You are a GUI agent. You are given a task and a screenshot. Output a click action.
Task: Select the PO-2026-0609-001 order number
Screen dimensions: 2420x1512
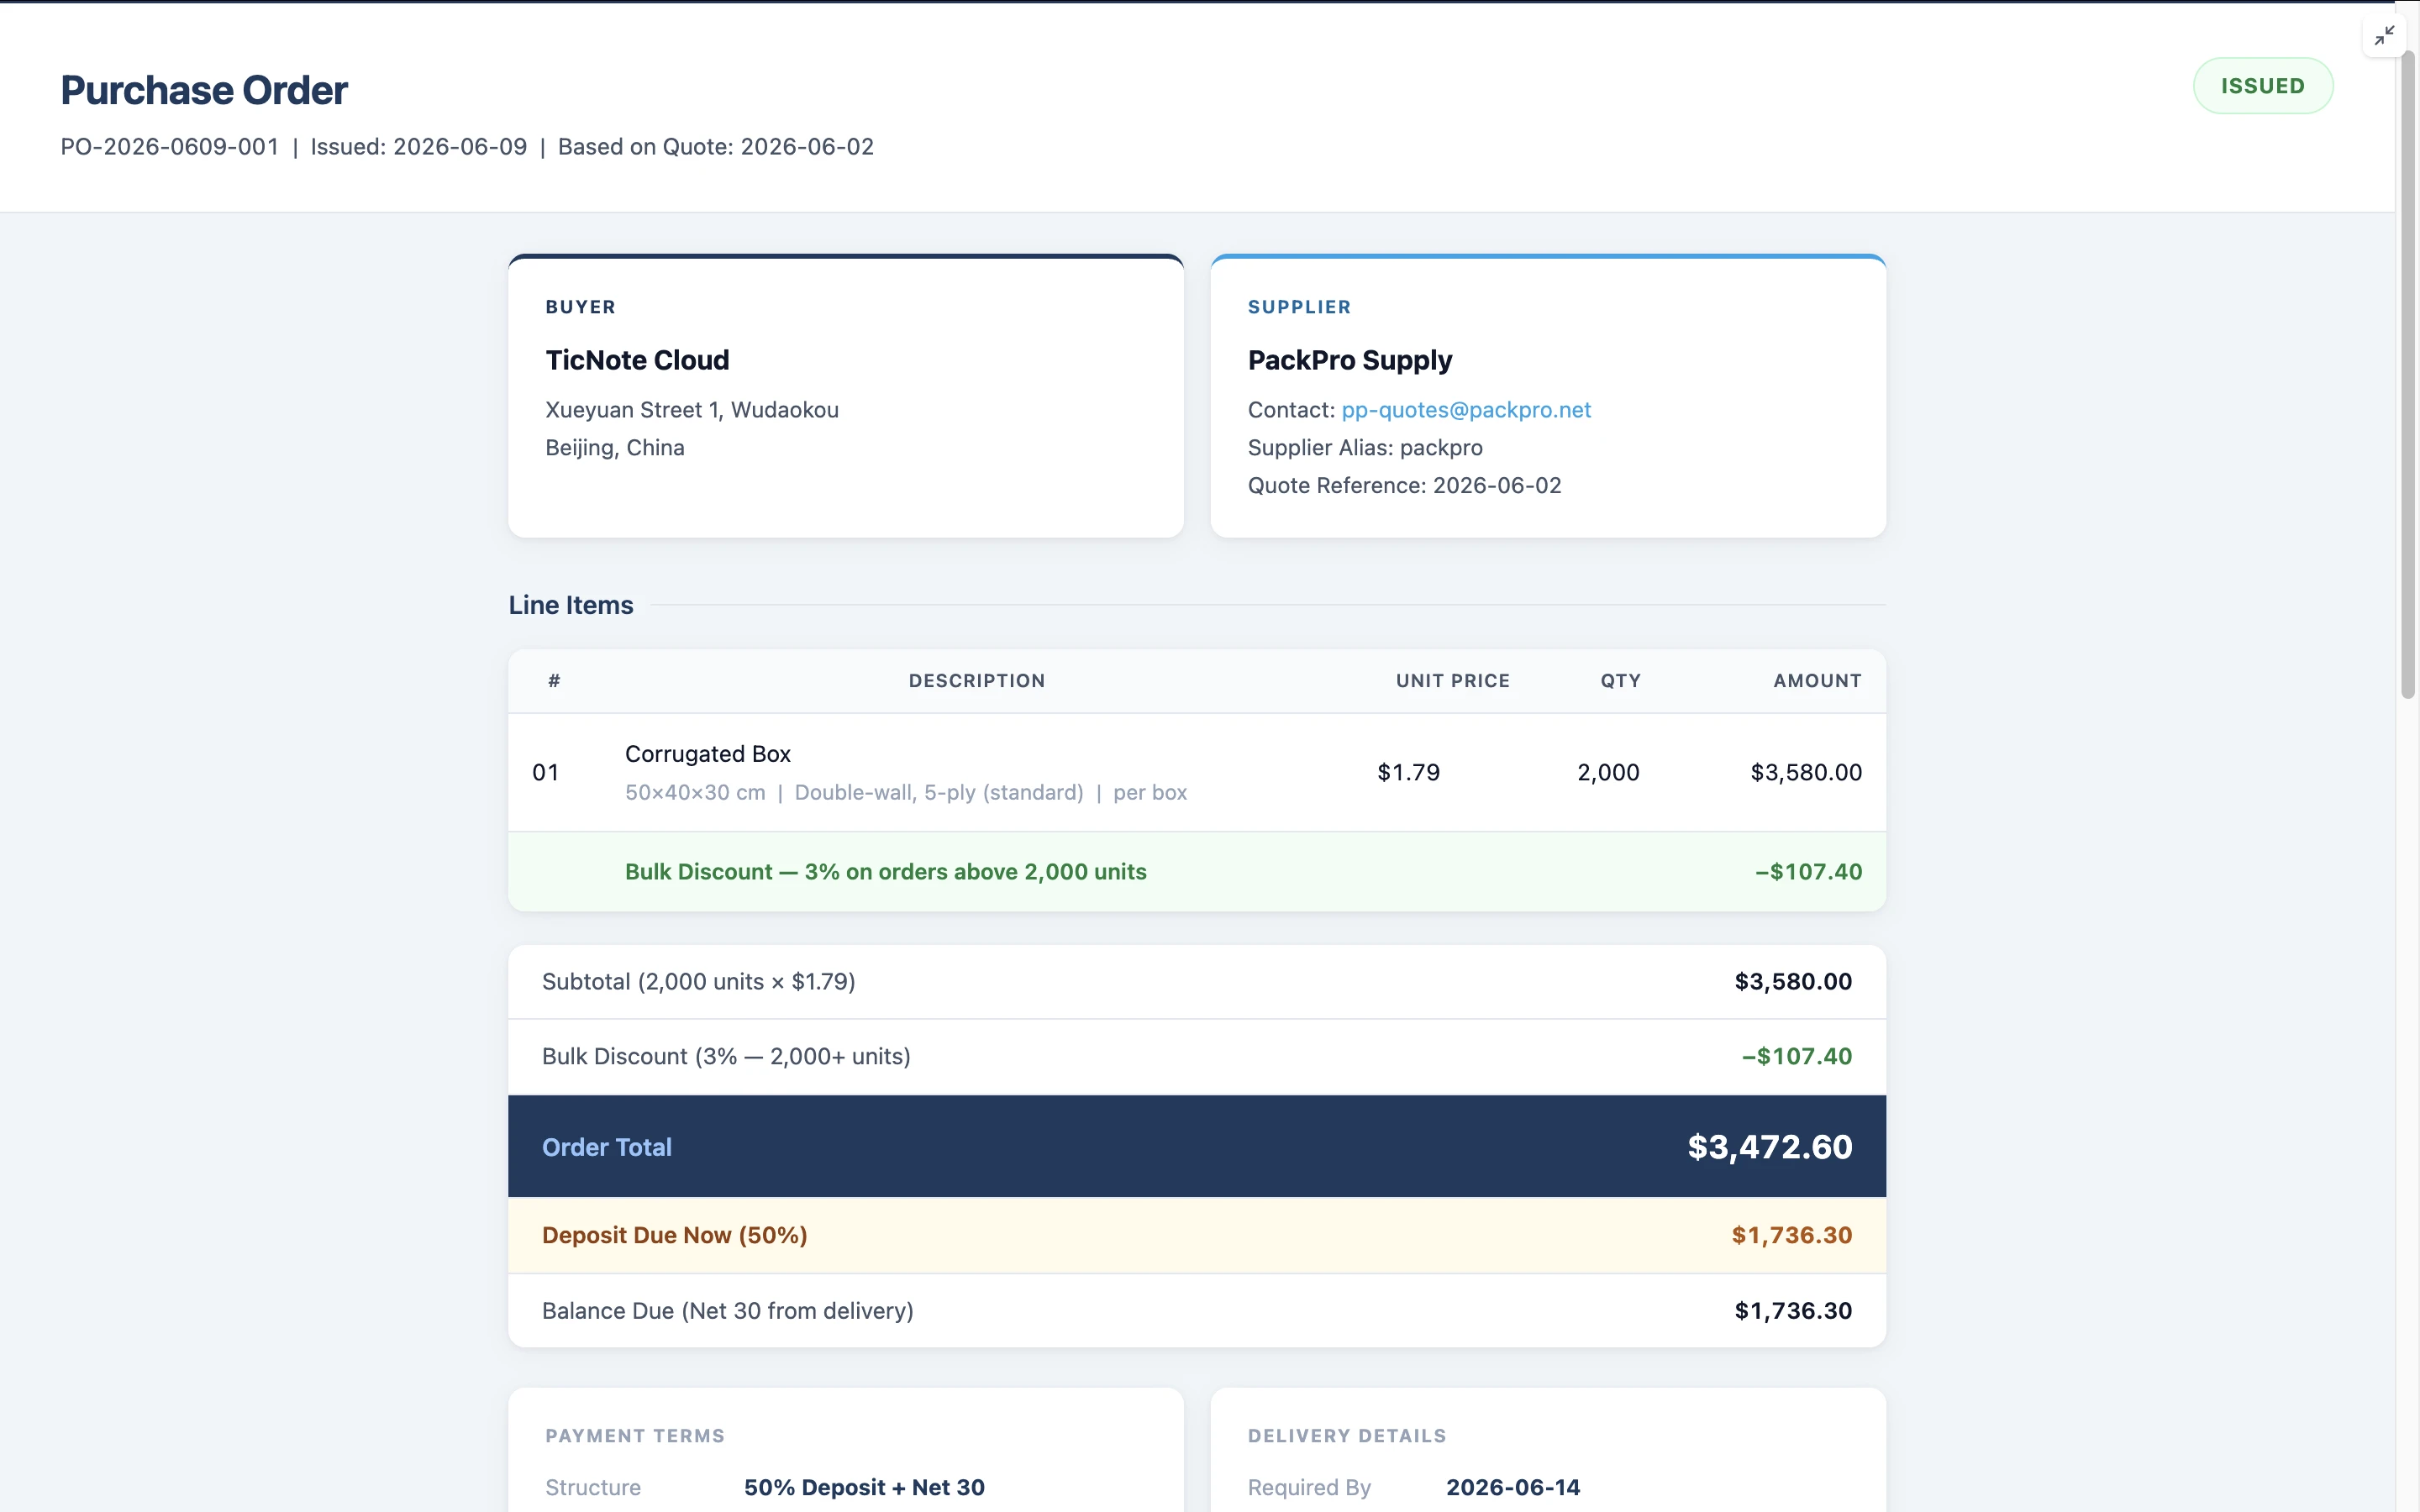170,147
